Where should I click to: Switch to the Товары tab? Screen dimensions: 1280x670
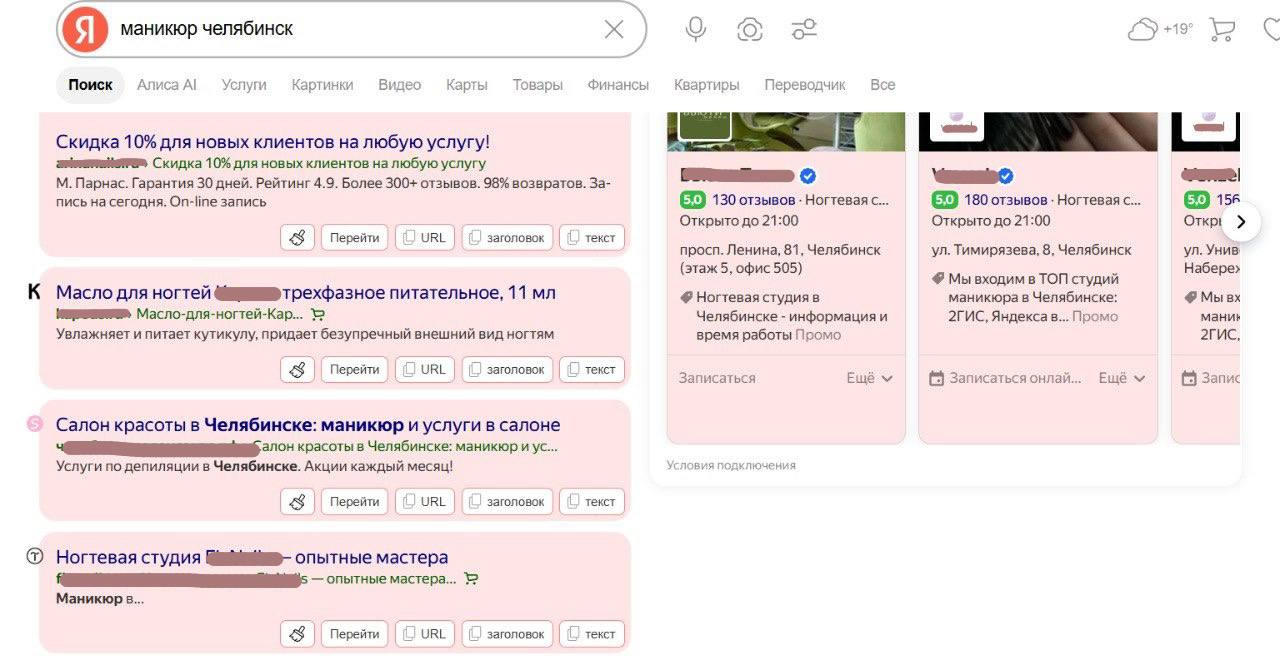click(x=538, y=85)
